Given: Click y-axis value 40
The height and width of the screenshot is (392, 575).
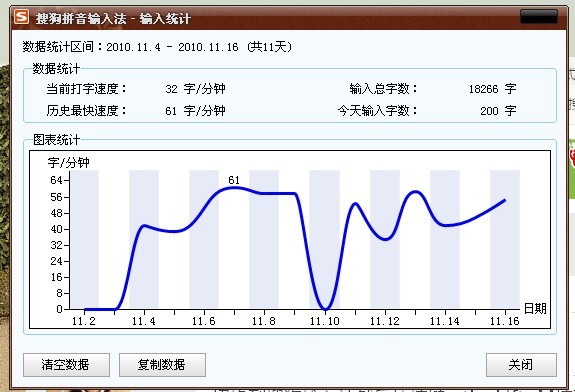Looking at the screenshot, I should click(56, 229).
